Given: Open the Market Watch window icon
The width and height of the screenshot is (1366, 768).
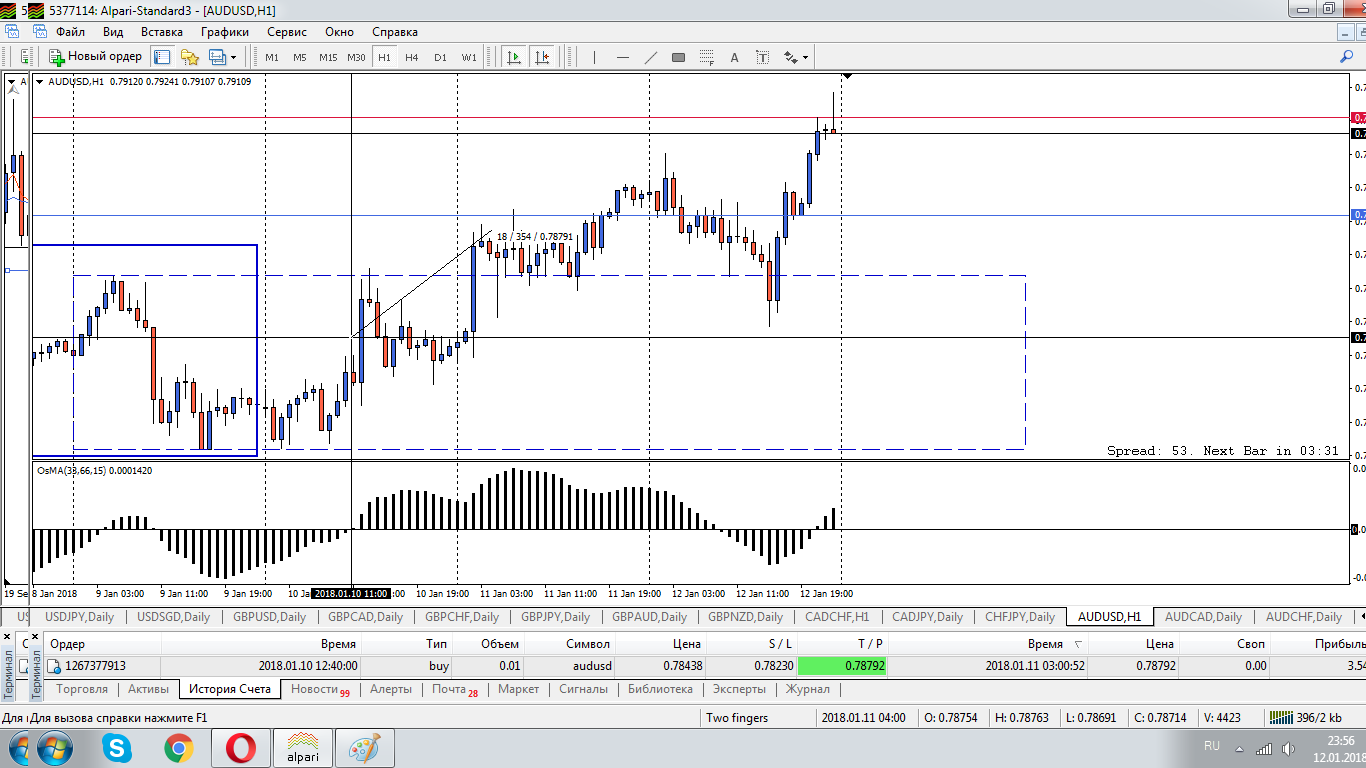Looking at the screenshot, I should tap(162, 57).
